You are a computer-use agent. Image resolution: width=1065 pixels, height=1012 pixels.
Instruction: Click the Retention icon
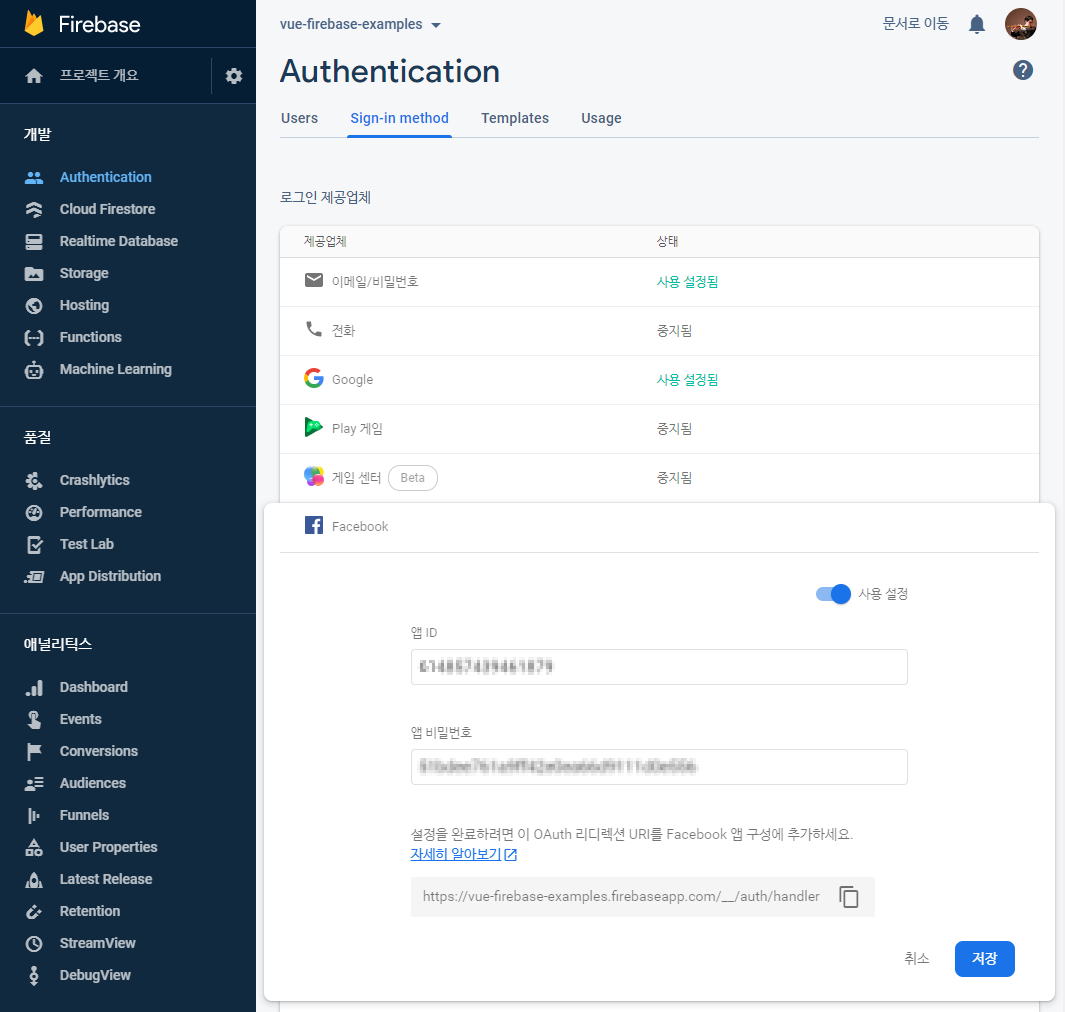click(x=34, y=911)
